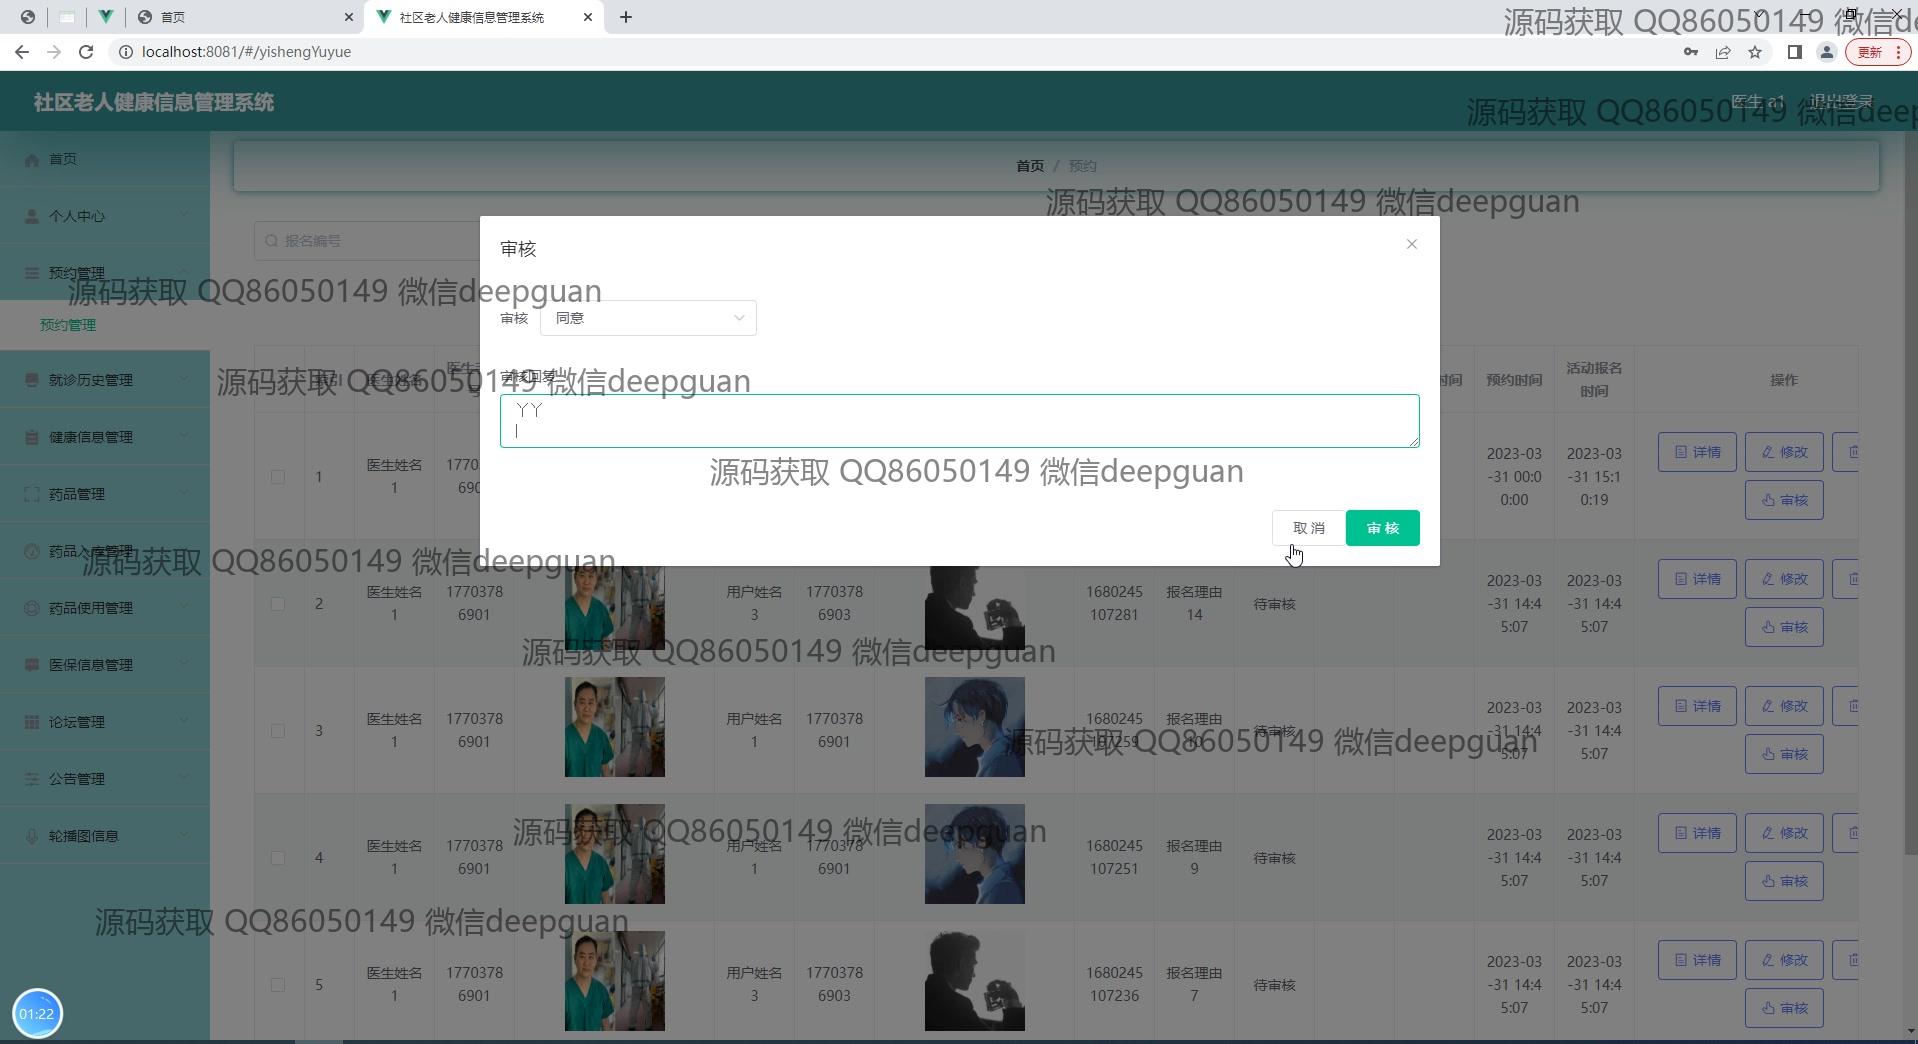Click 修改 for row 3
1918x1044 pixels.
(x=1784, y=706)
